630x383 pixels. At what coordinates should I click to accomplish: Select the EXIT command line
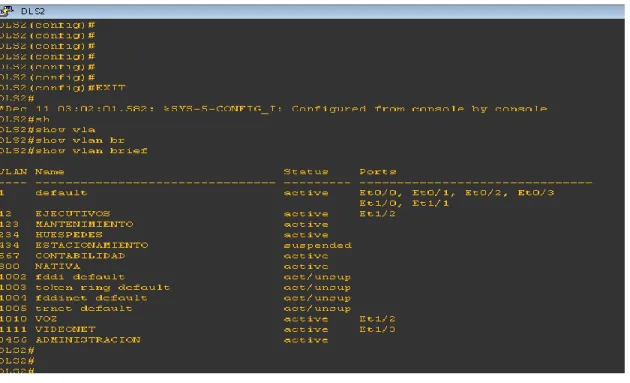[x=63, y=88]
